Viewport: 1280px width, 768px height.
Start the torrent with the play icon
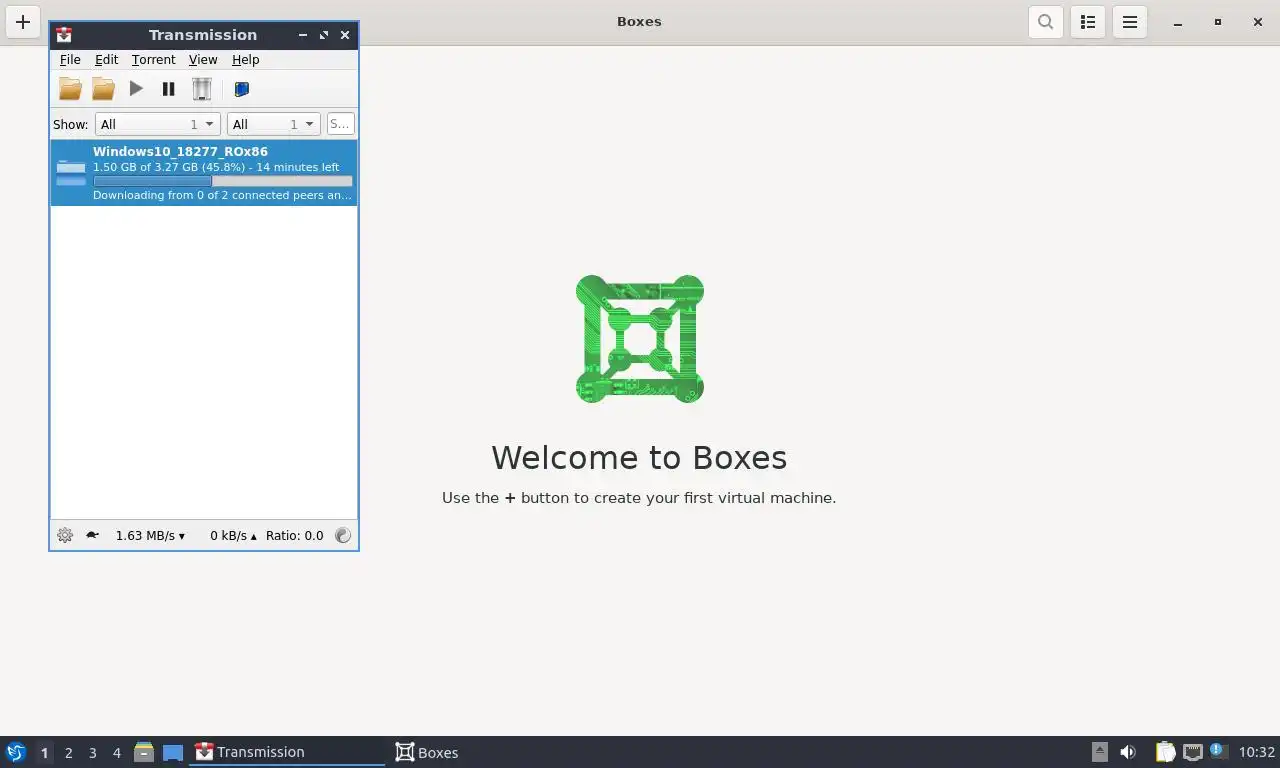pos(136,89)
